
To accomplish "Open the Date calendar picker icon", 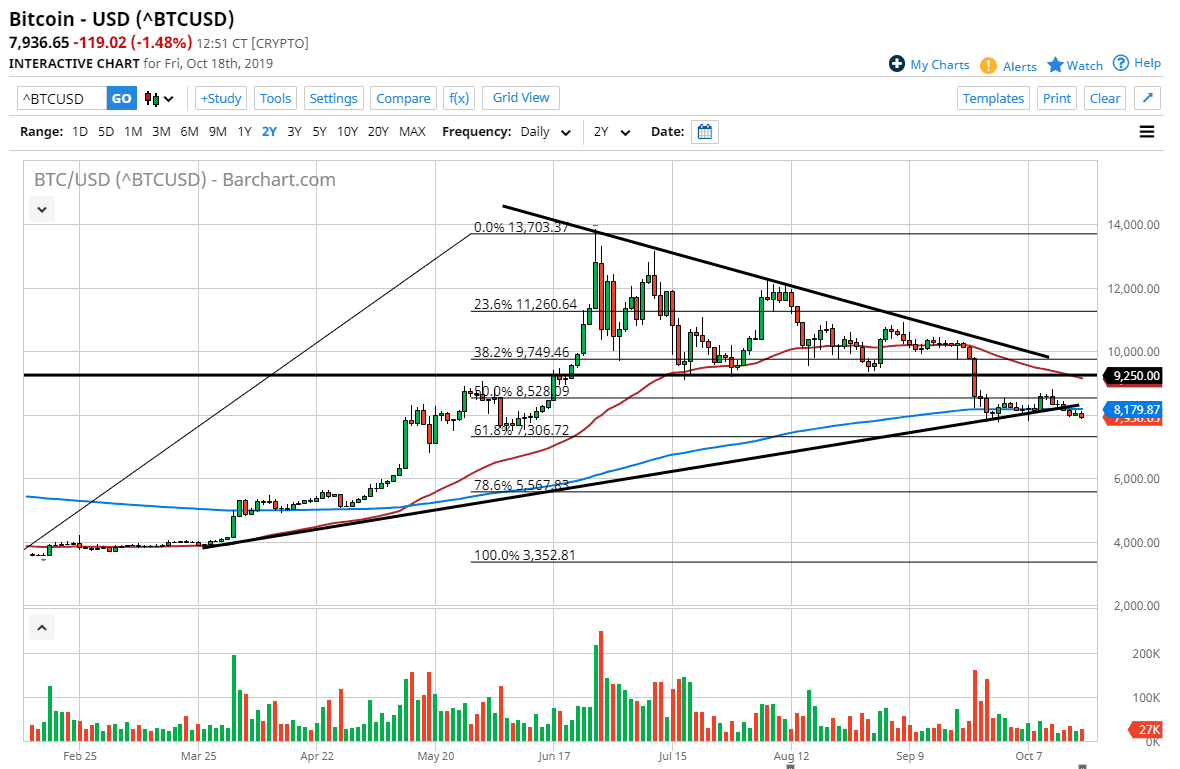I will click(x=705, y=131).
